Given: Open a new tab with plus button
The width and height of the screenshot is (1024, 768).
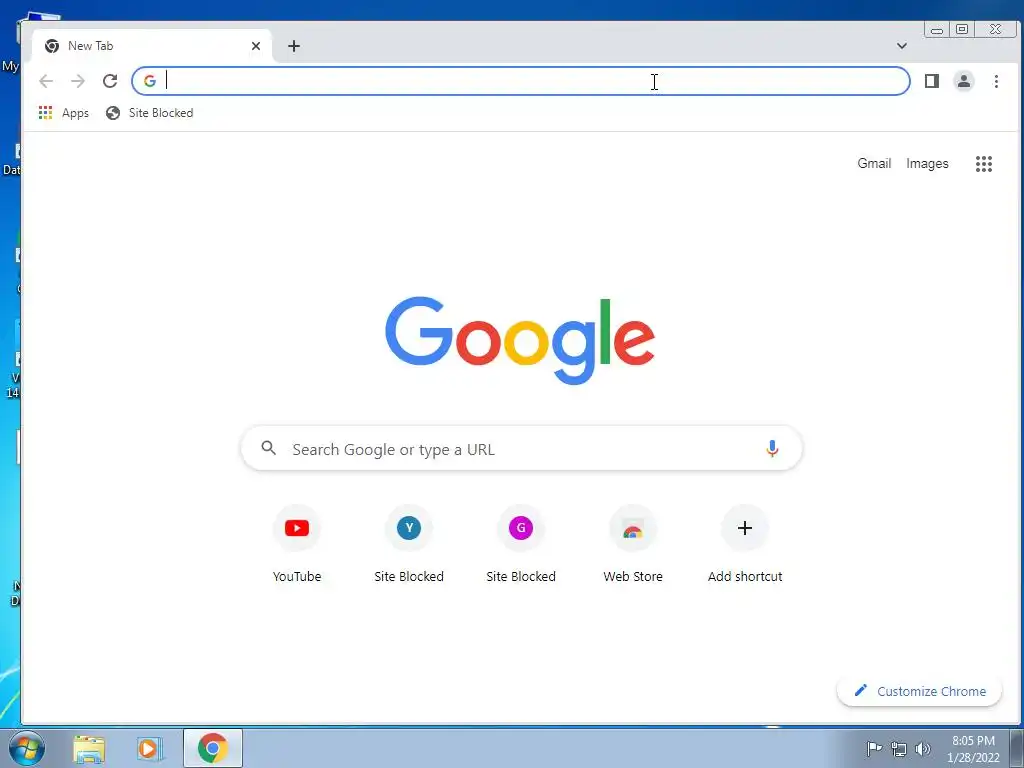Looking at the screenshot, I should [294, 46].
